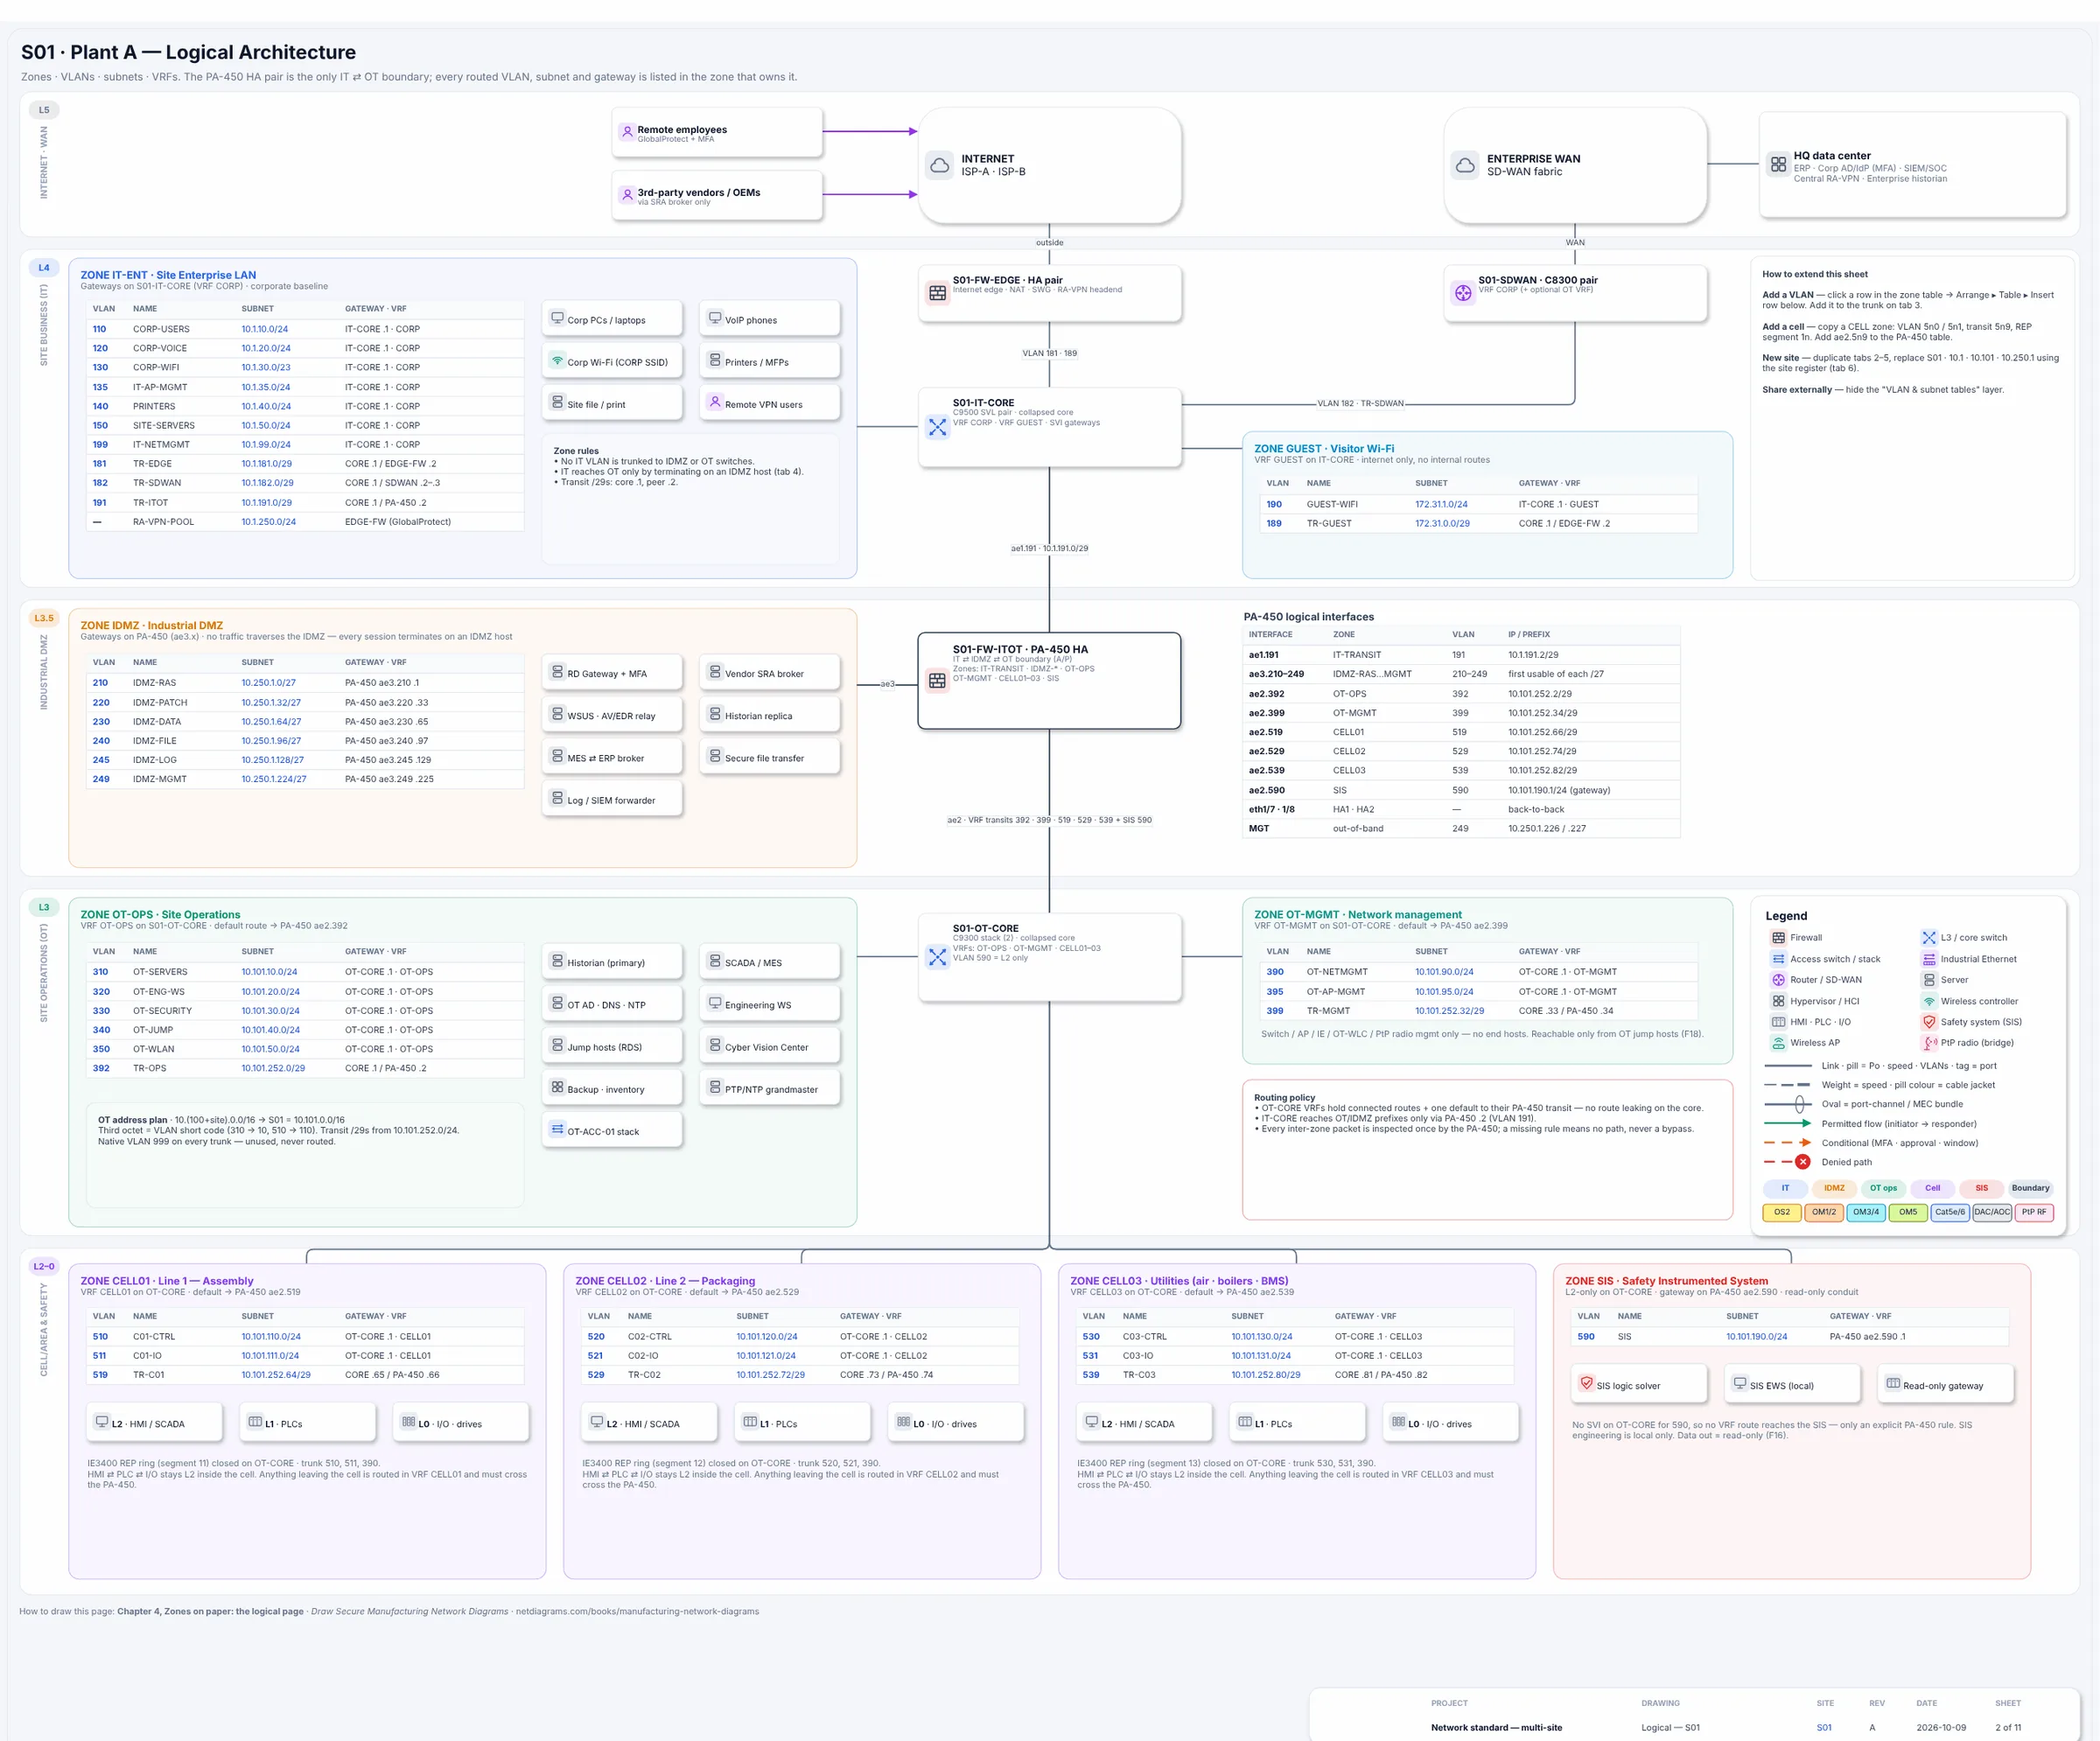Select the VLAN 110 CORP-USERS row
Viewport: 2100px width, 1741px height.
(305, 329)
